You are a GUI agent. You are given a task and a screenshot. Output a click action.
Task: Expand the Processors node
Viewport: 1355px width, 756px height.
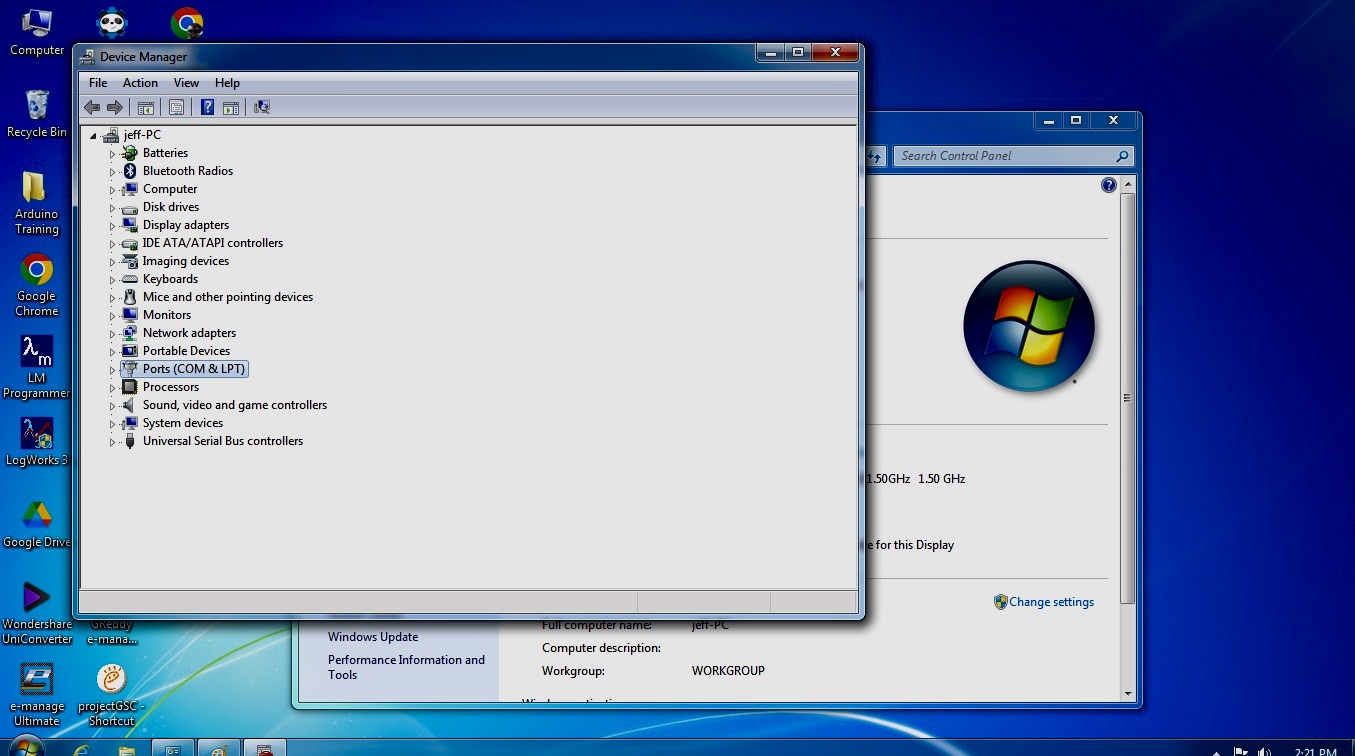click(112, 388)
